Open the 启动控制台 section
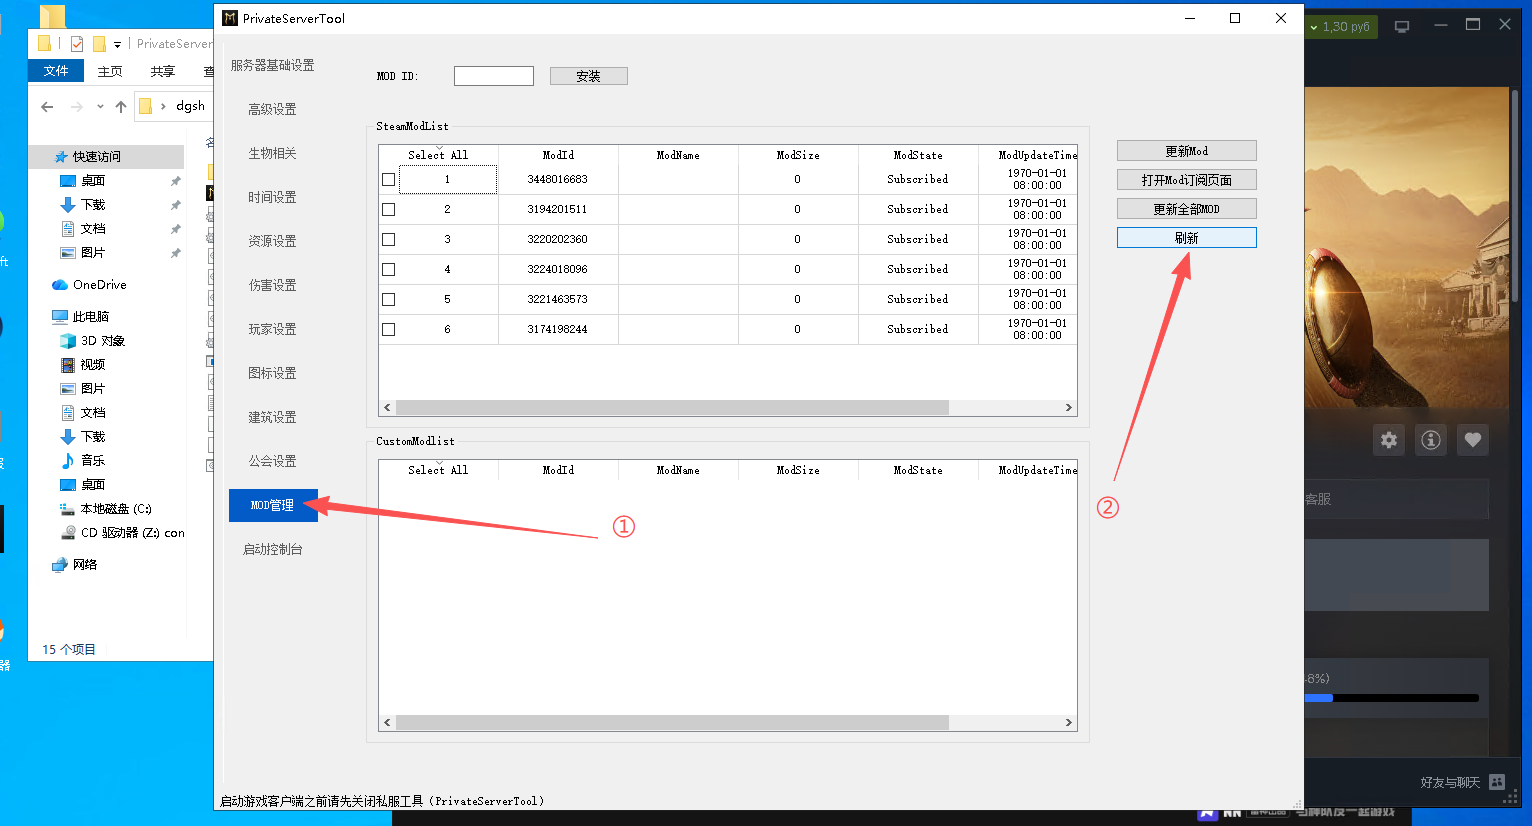The height and width of the screenshot is (826, 1532). [x=272, y=549]
